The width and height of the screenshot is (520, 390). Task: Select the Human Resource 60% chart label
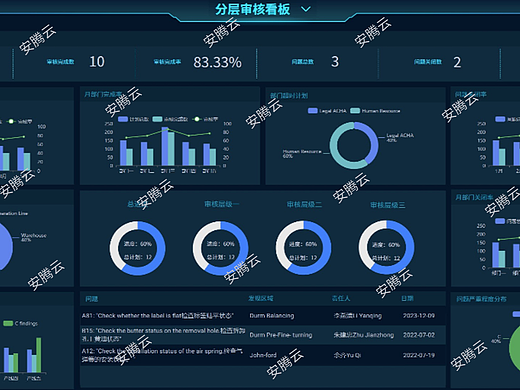pos(302,153)
